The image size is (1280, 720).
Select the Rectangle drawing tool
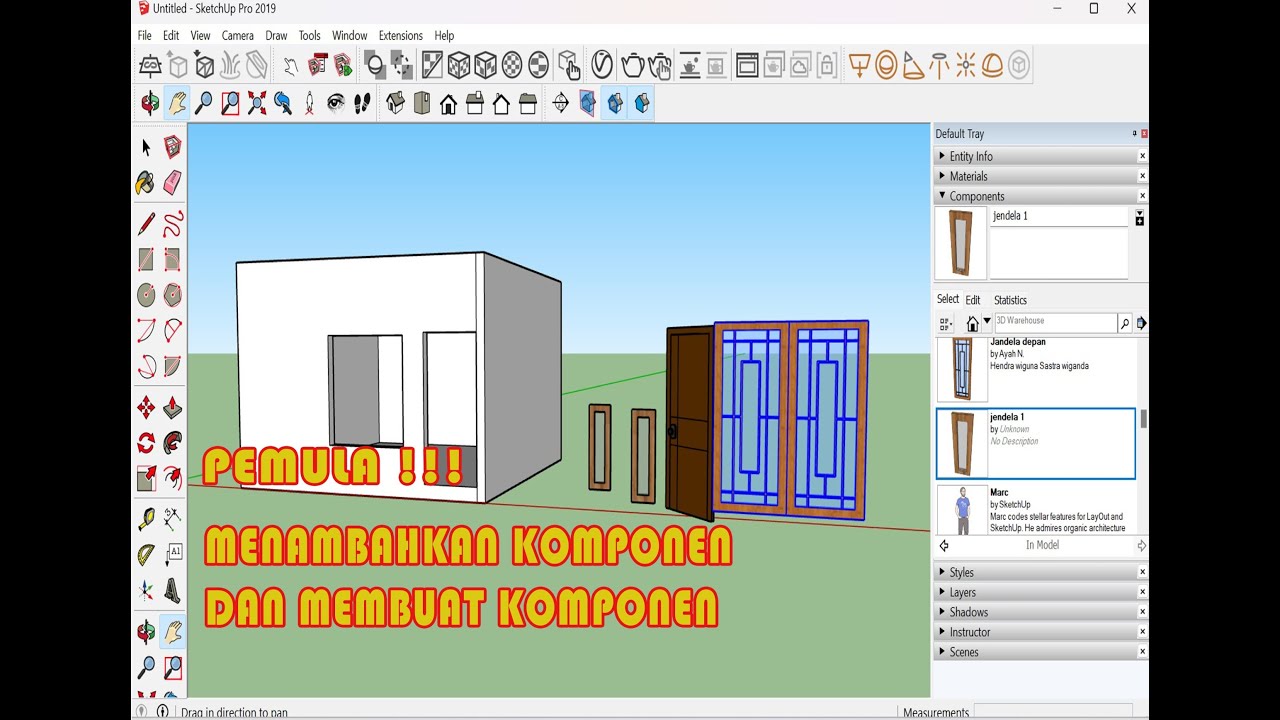[146, 260]
